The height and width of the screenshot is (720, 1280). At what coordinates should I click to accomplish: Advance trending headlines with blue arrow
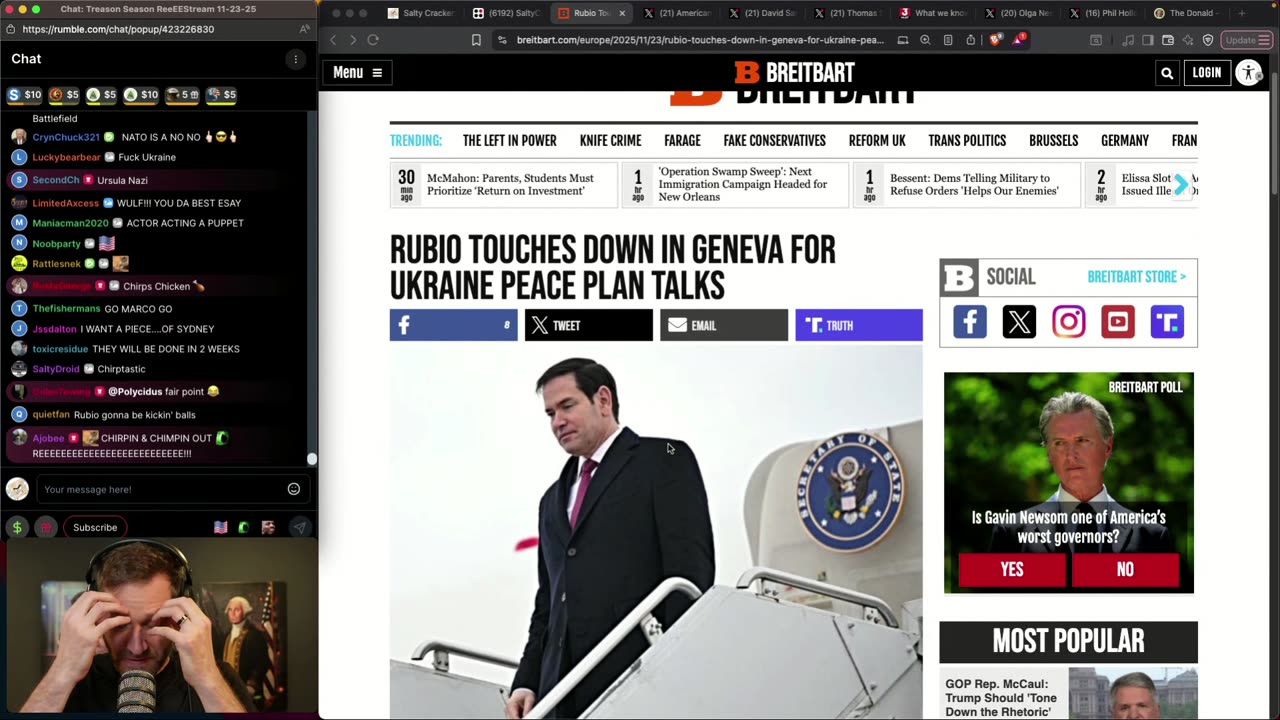point(1181,185)
